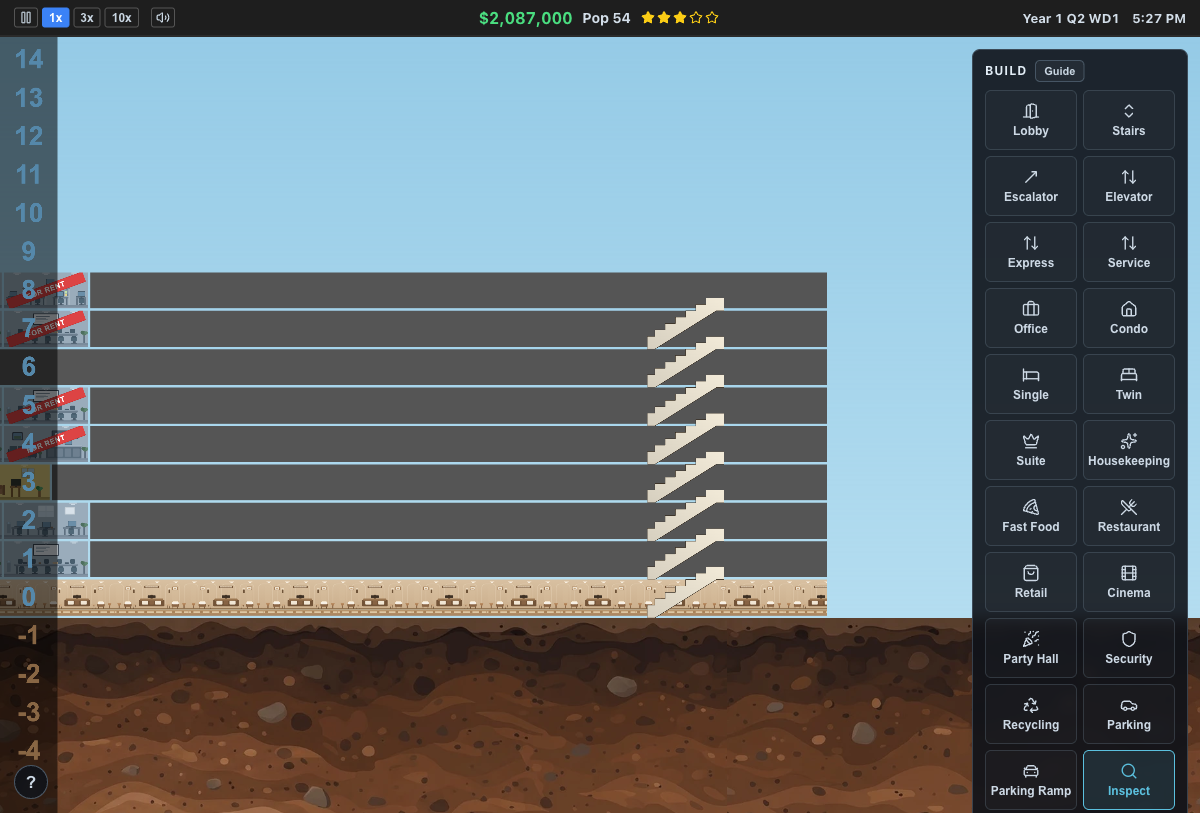This screenshot has height=813, width=1200.
Task: Click the money balance $2,087,000
Action: [526, 18]
